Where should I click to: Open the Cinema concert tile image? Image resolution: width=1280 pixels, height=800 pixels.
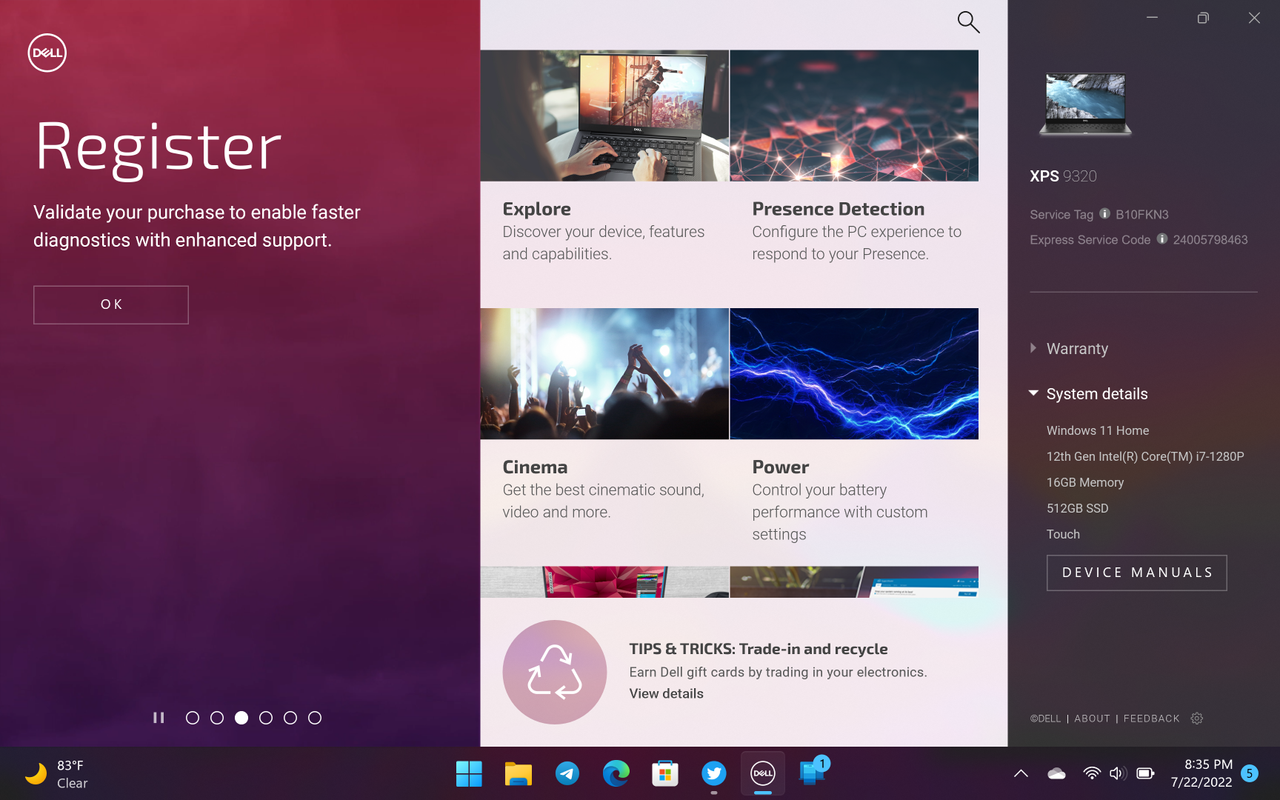[x=604, y=374]
